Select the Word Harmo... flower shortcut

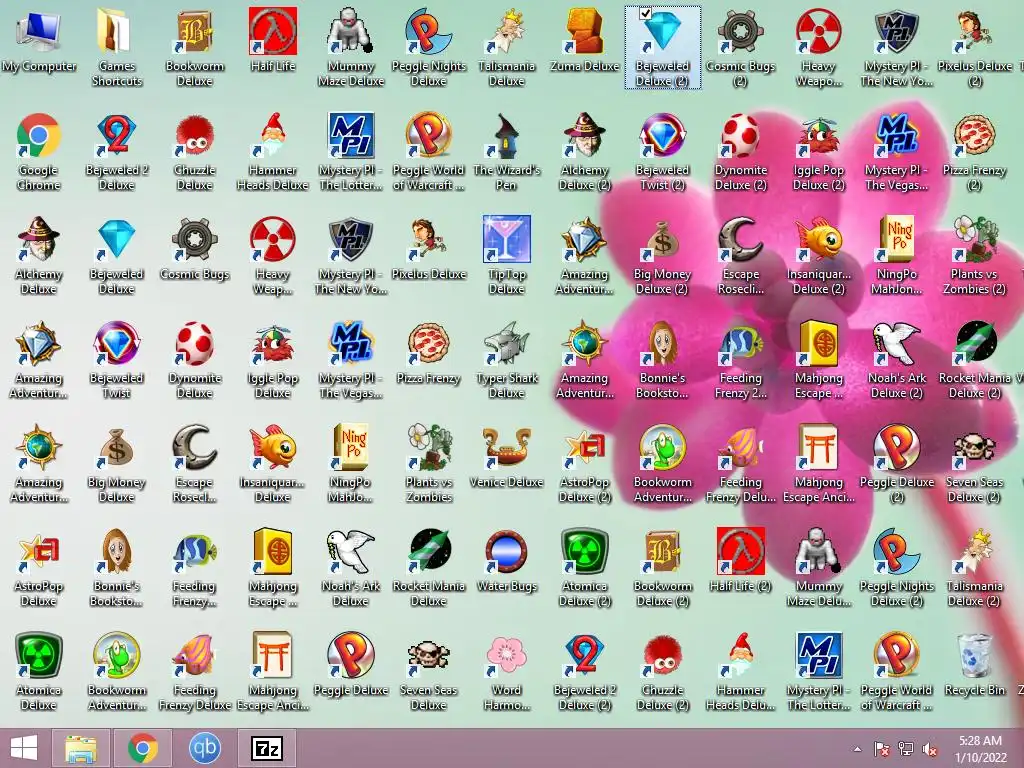point(507,671)
